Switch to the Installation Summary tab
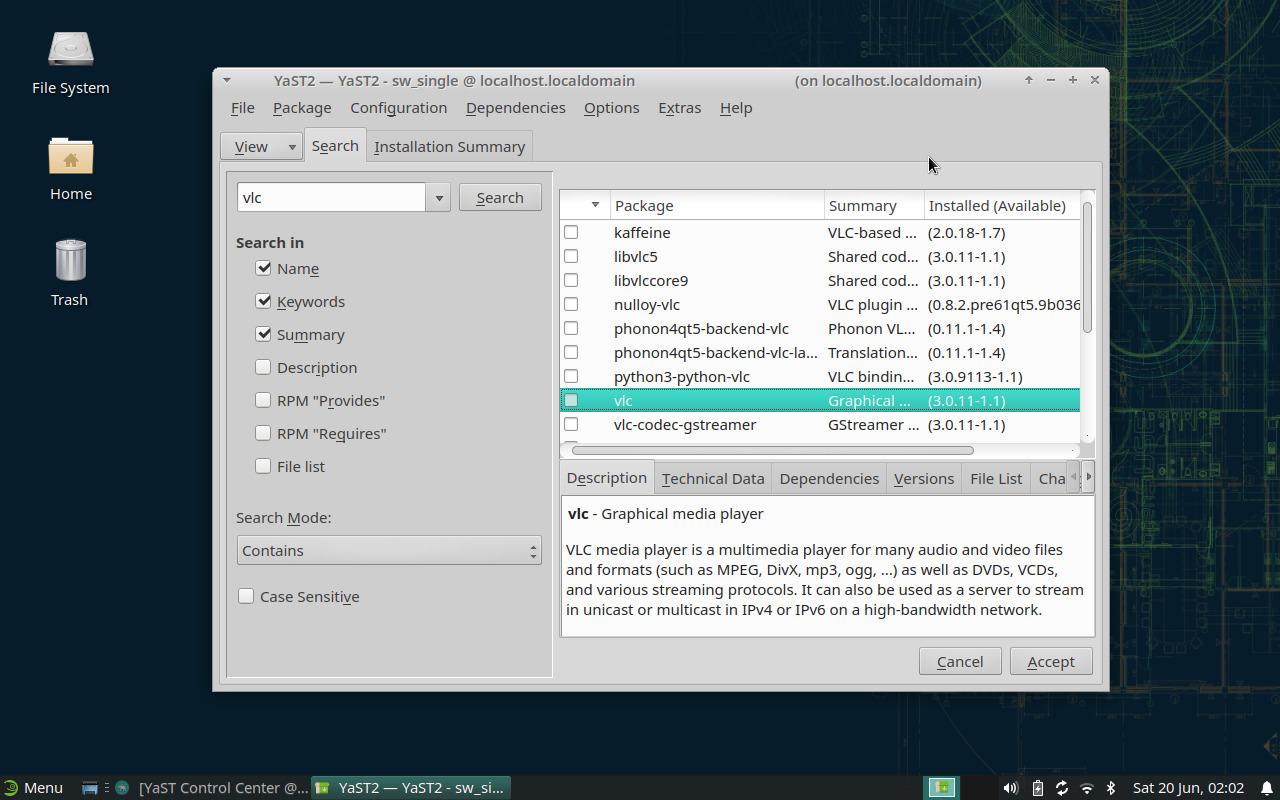1280x800 pixels. [x=449, y=146]
